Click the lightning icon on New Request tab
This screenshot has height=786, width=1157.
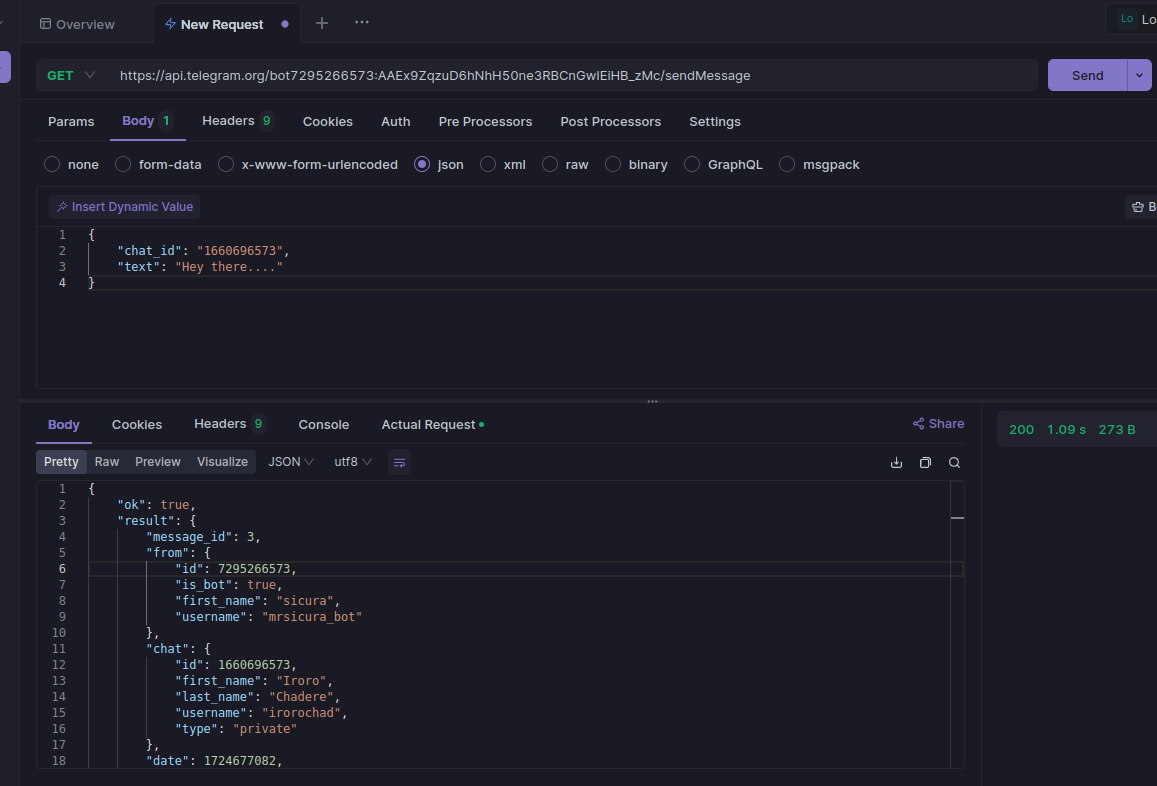(x=170, y=24)
